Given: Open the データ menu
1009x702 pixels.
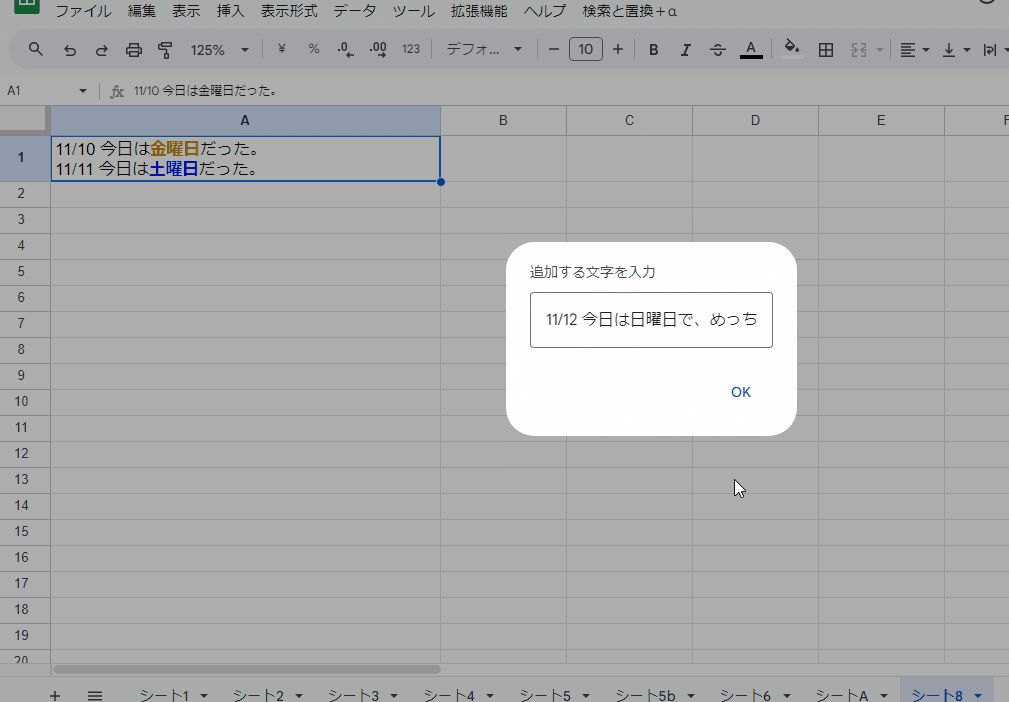Looking at the screenshot, I should point(355,11).
